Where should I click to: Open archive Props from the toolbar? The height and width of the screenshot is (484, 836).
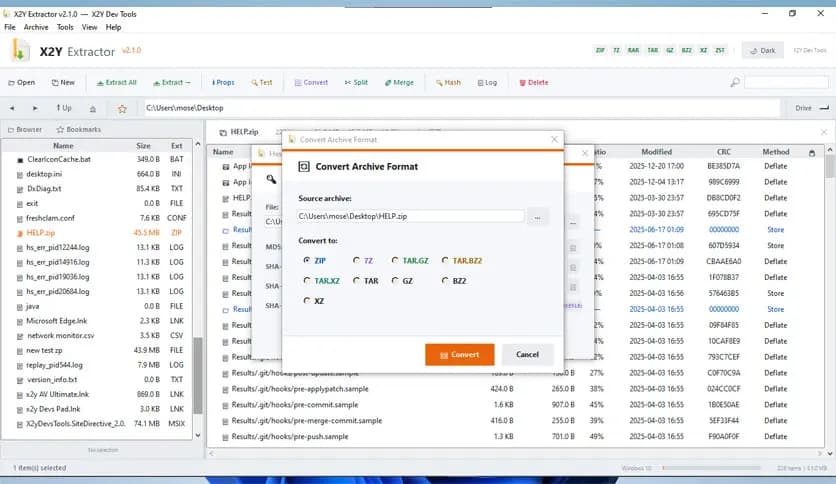[223, 83]
